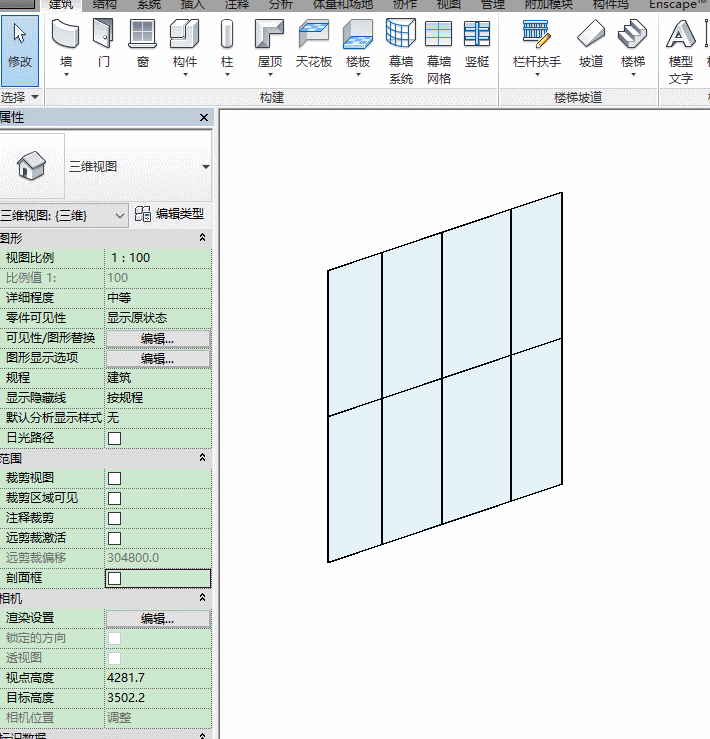Switch to the 分析 ribbon tab

(x=281, y=5)
